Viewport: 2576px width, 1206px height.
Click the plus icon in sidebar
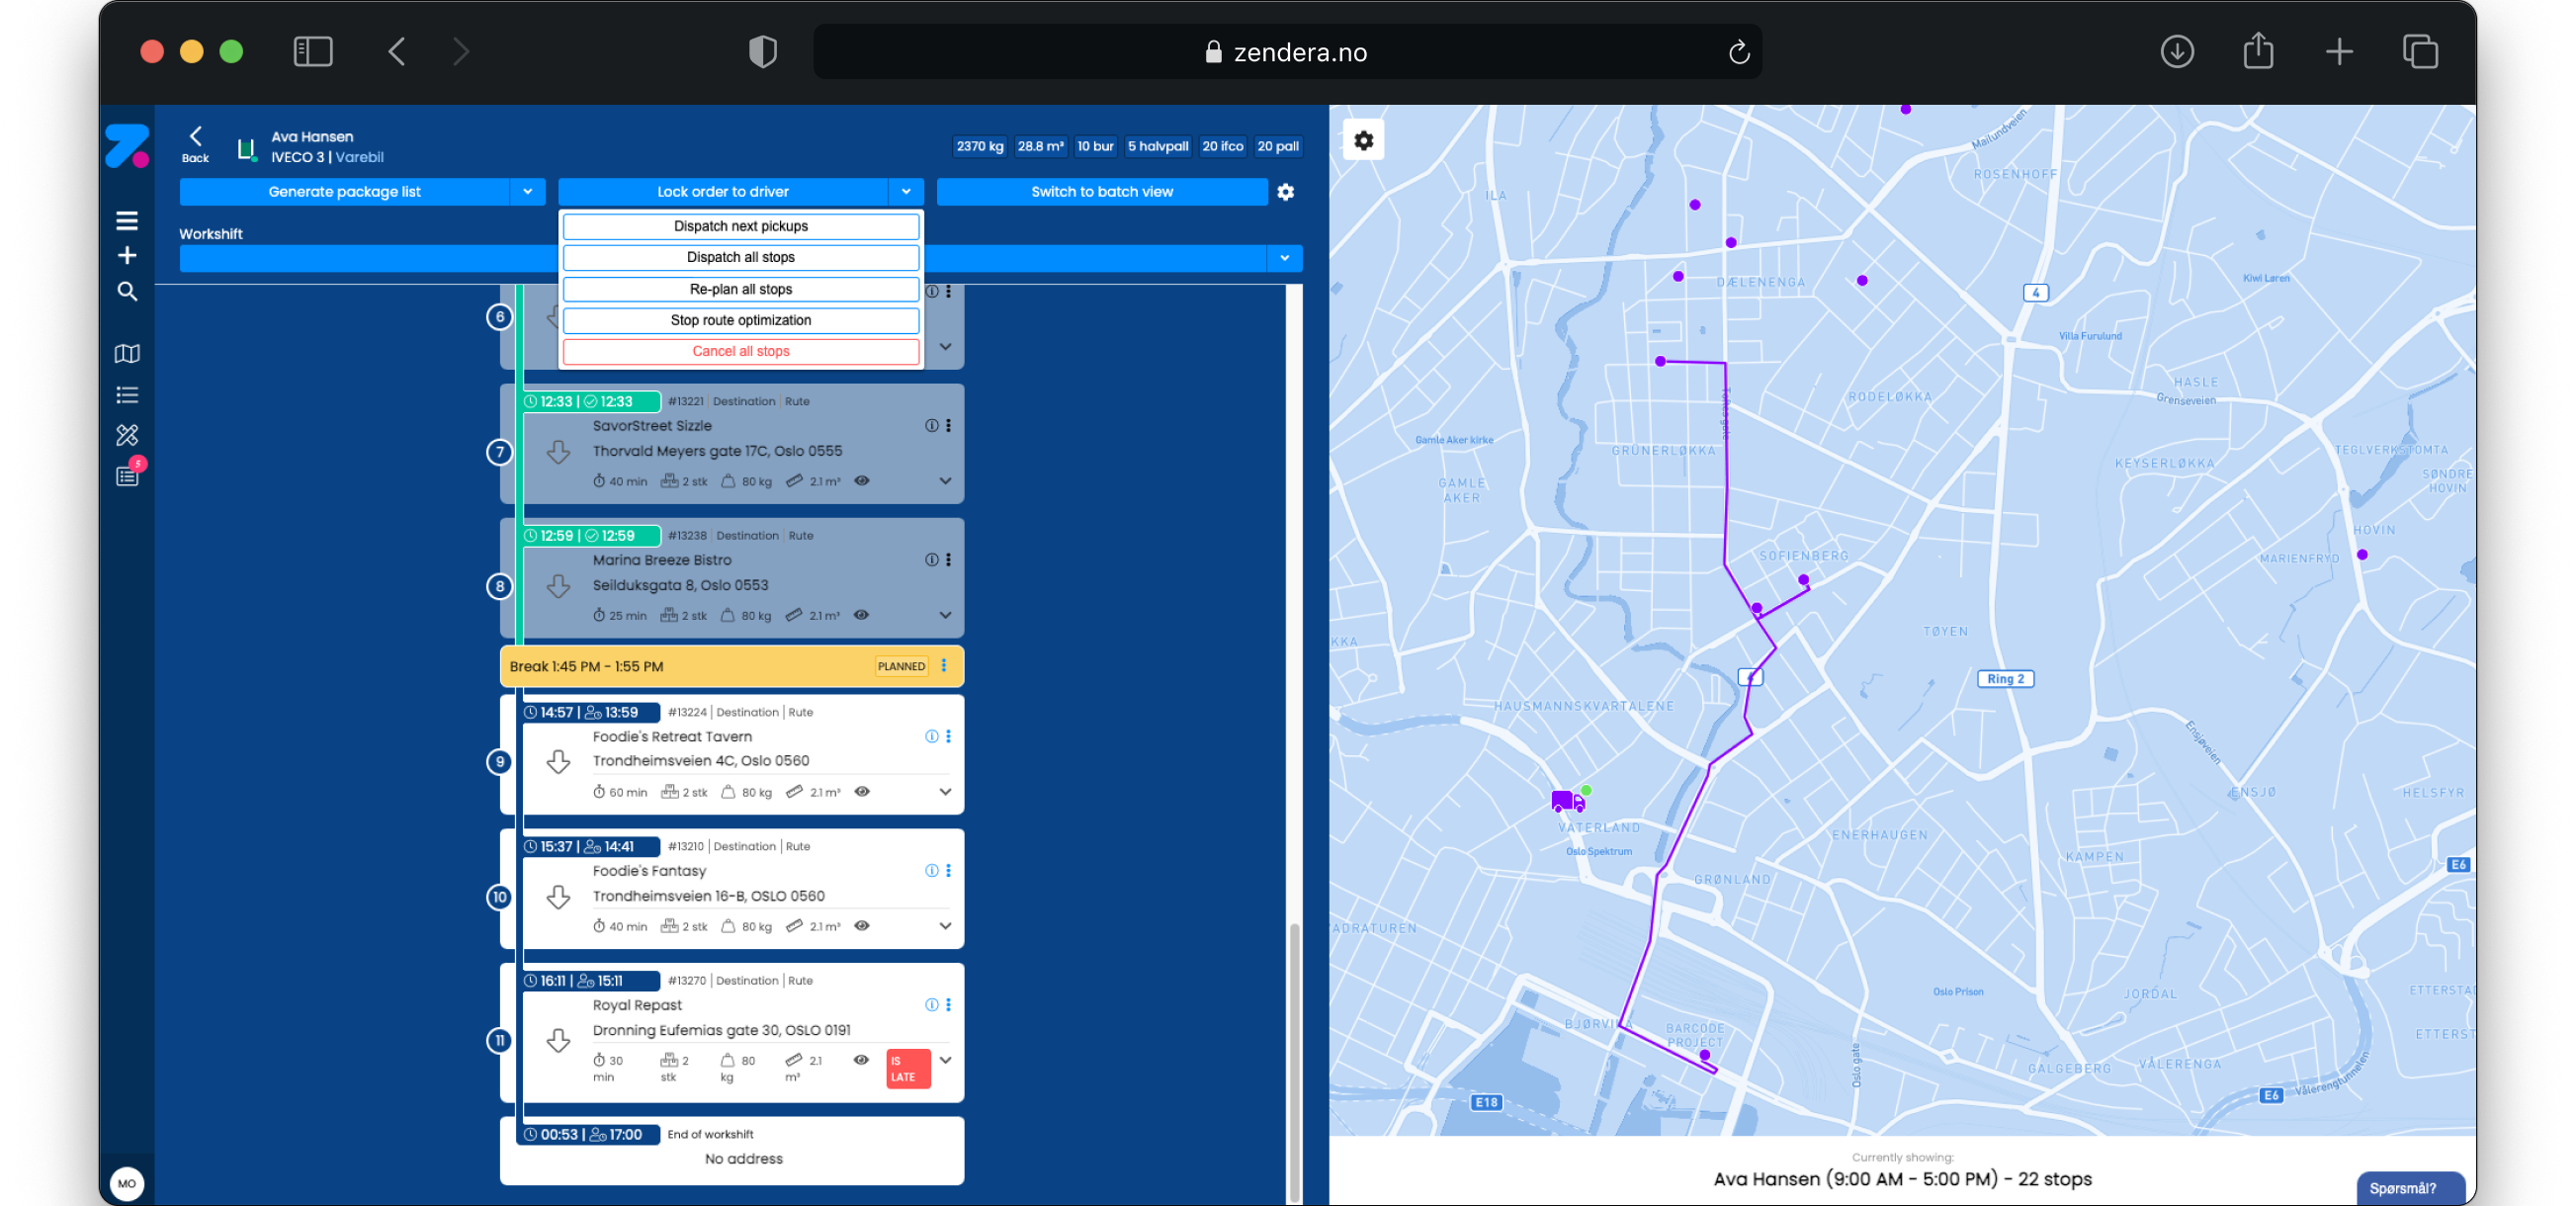point(127,256)
